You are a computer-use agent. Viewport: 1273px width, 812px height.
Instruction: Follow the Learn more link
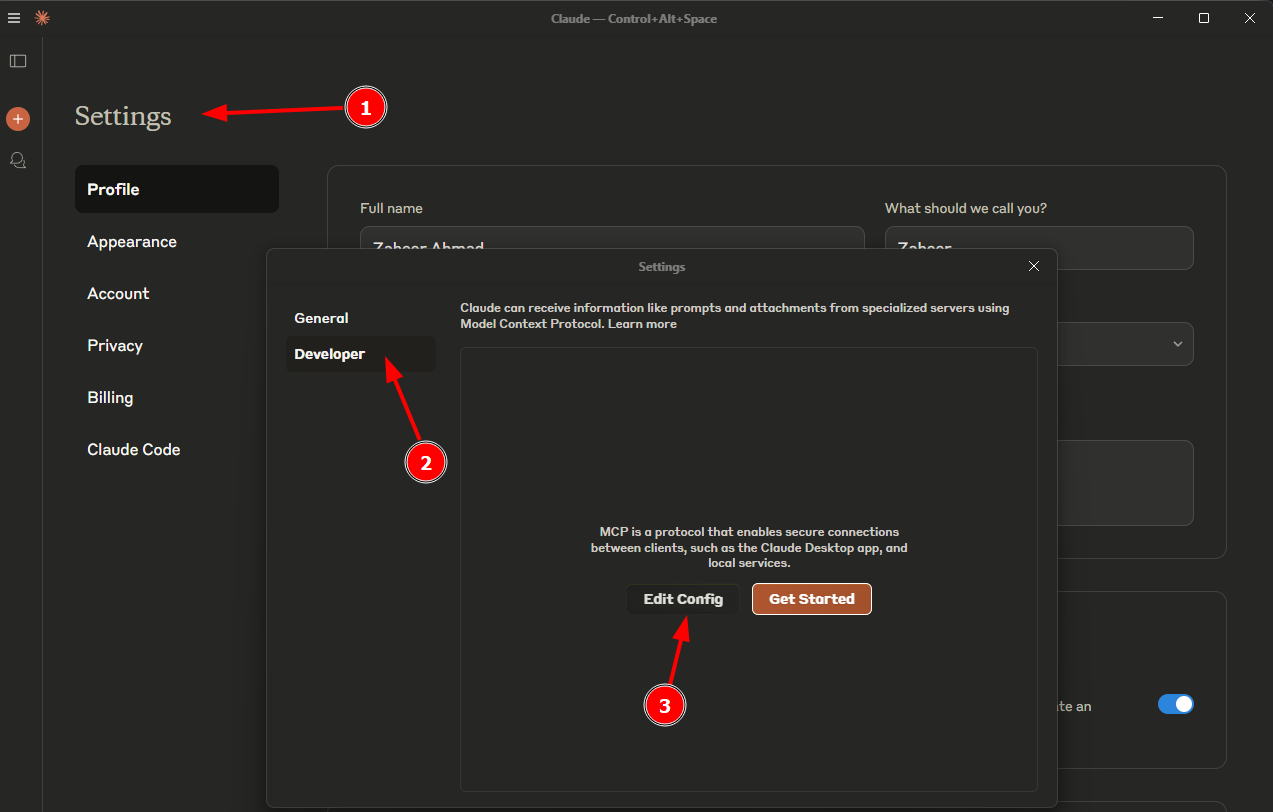click(x=642, y=324)
